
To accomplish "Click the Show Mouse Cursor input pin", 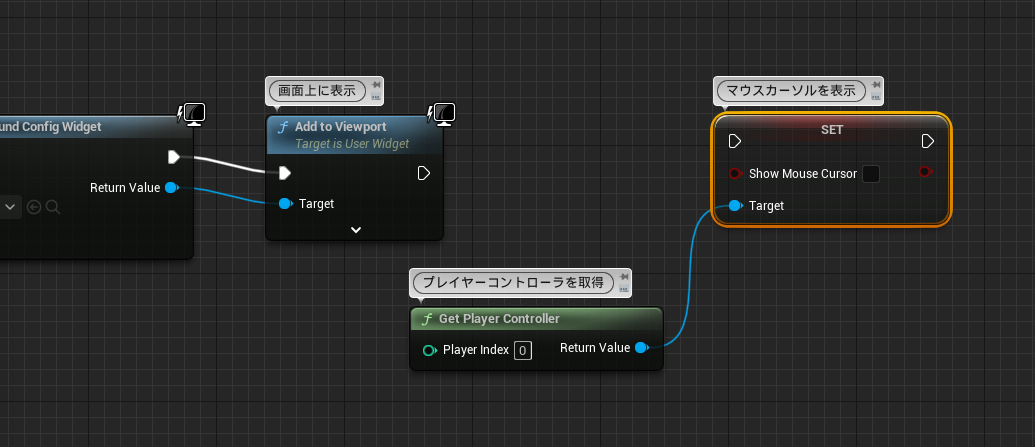I will [x=735, y=174].
